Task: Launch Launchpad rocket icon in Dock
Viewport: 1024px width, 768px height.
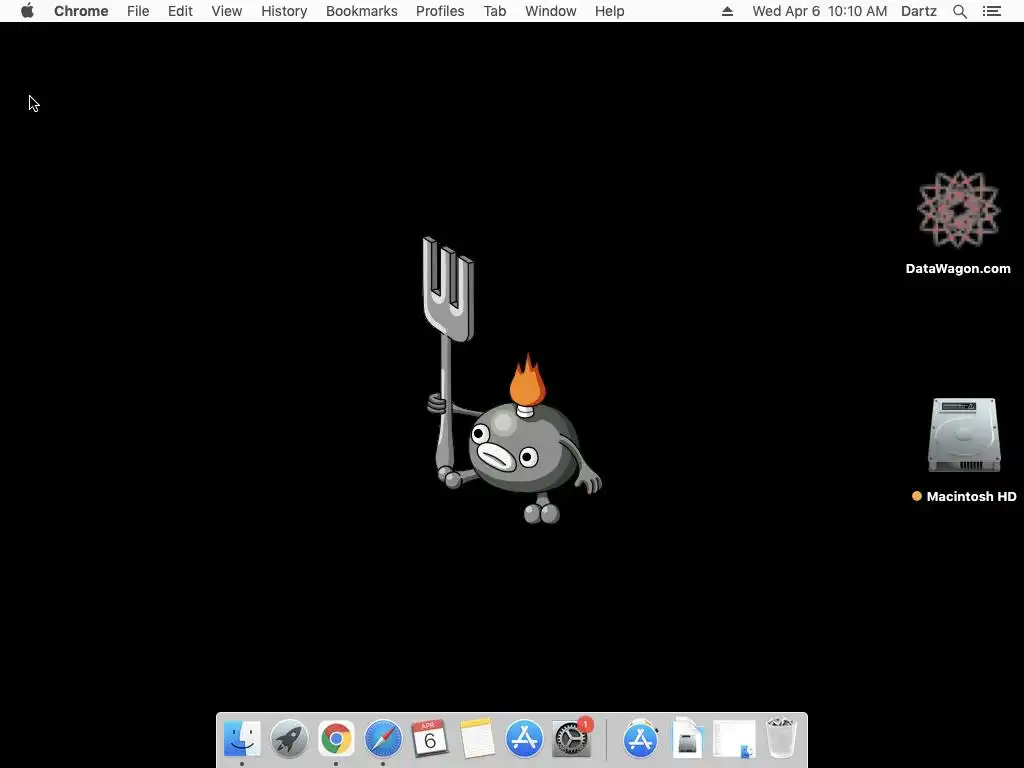Action: pos(289,739)
